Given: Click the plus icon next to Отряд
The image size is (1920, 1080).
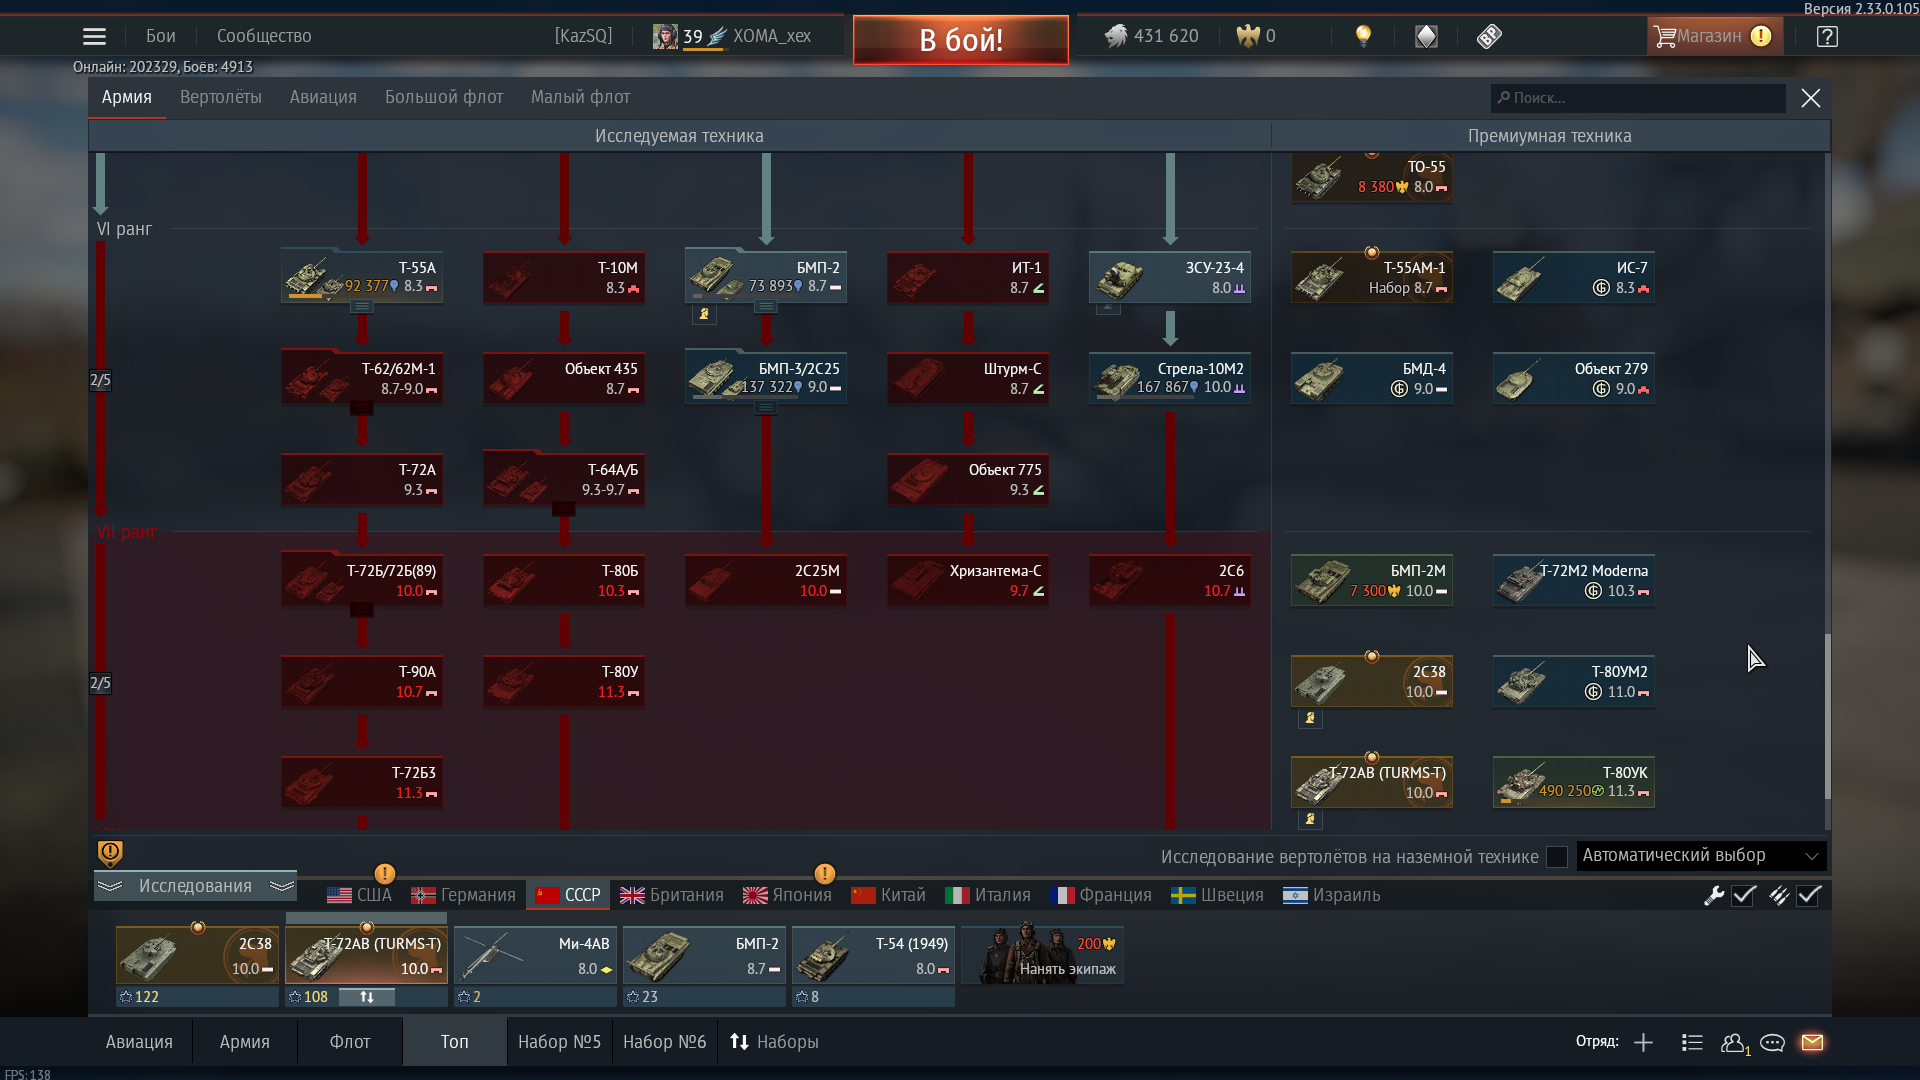Looking at the screenshot, I should click(1643, 1042).
